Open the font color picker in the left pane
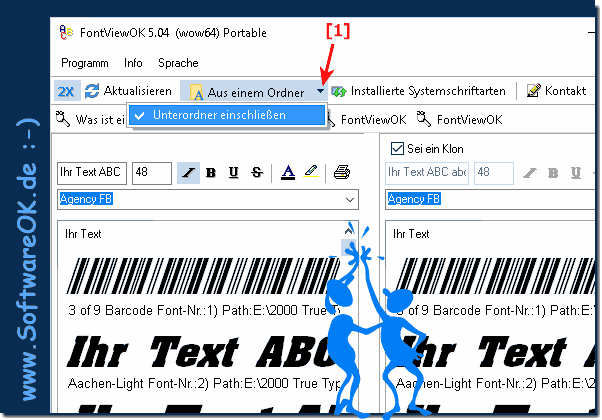The width and height of the screenshot is (602, 420). (x=288, y=172)
